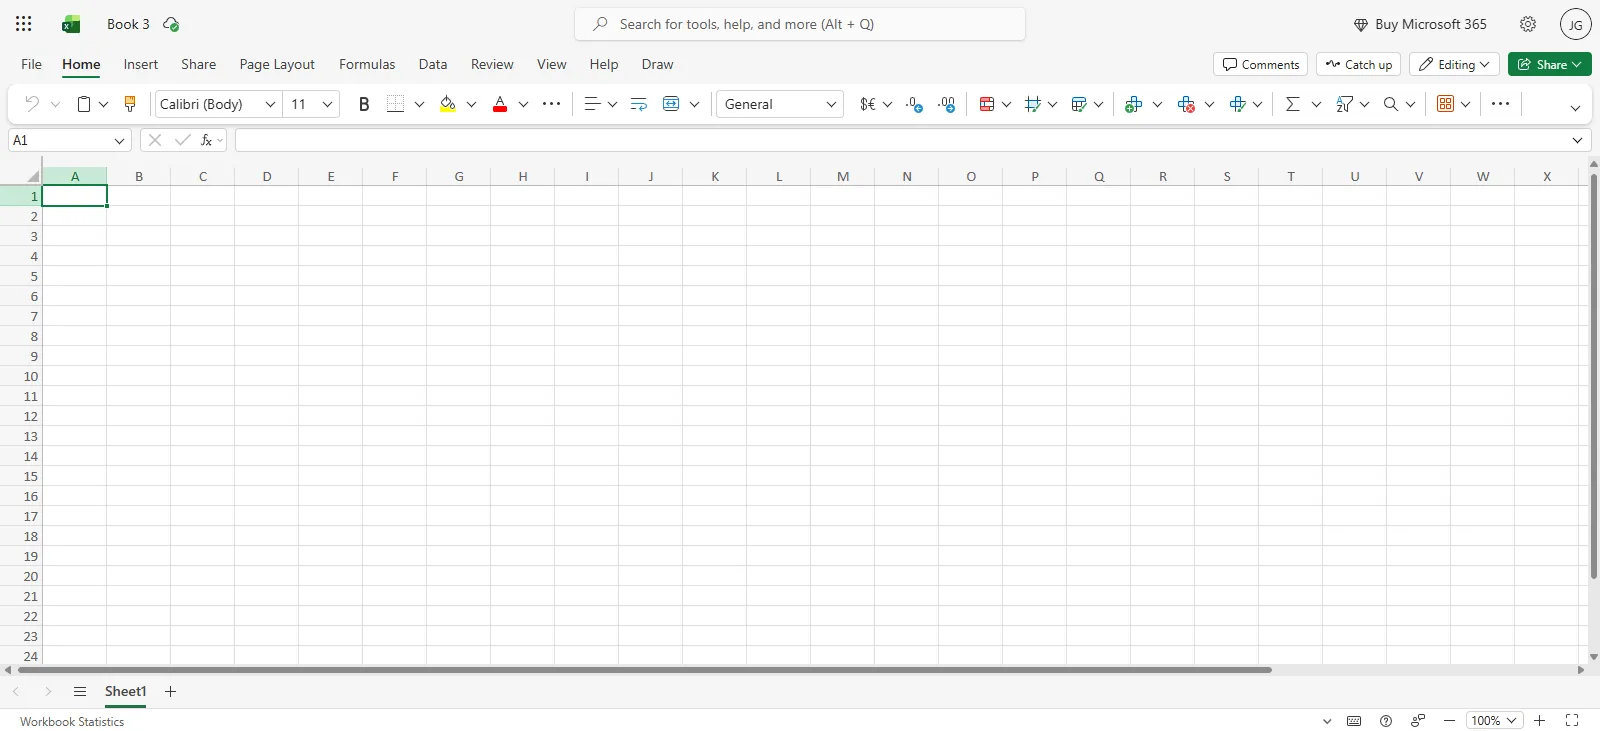Increase decimal places

(914, 104)
